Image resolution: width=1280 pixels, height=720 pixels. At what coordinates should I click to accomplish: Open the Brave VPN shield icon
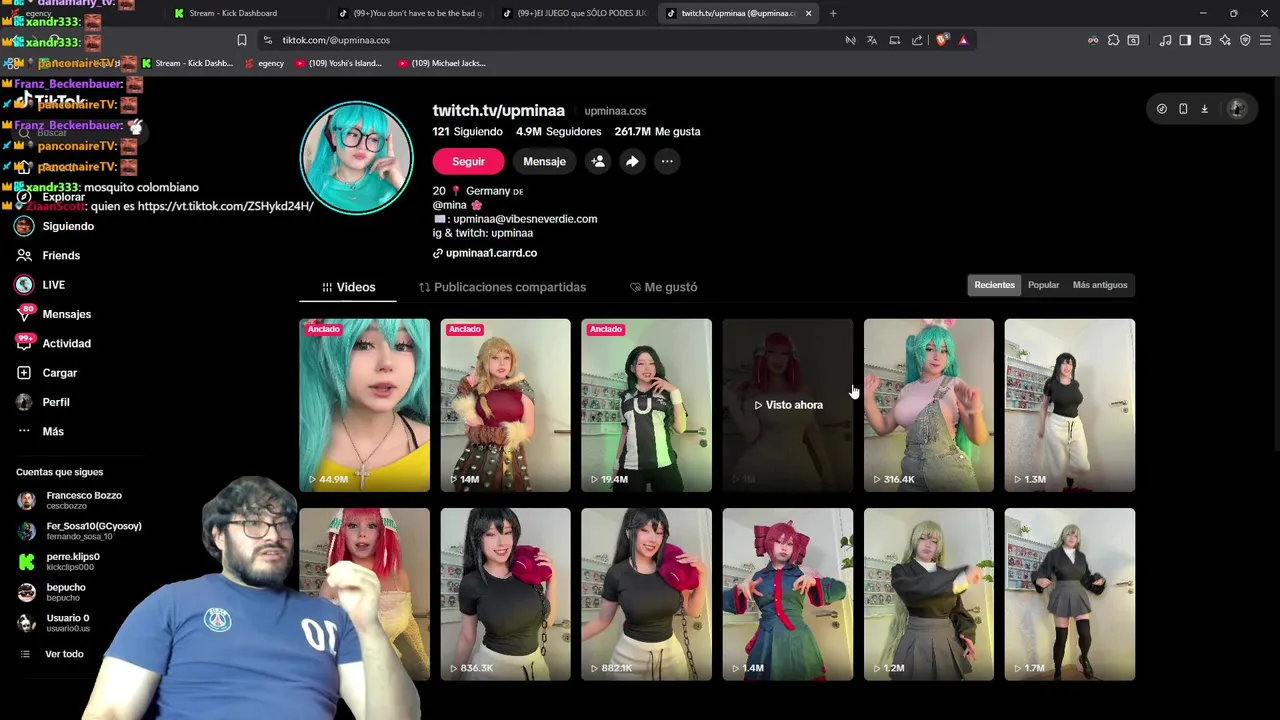pyautogui.click(x=1245, y=40)
